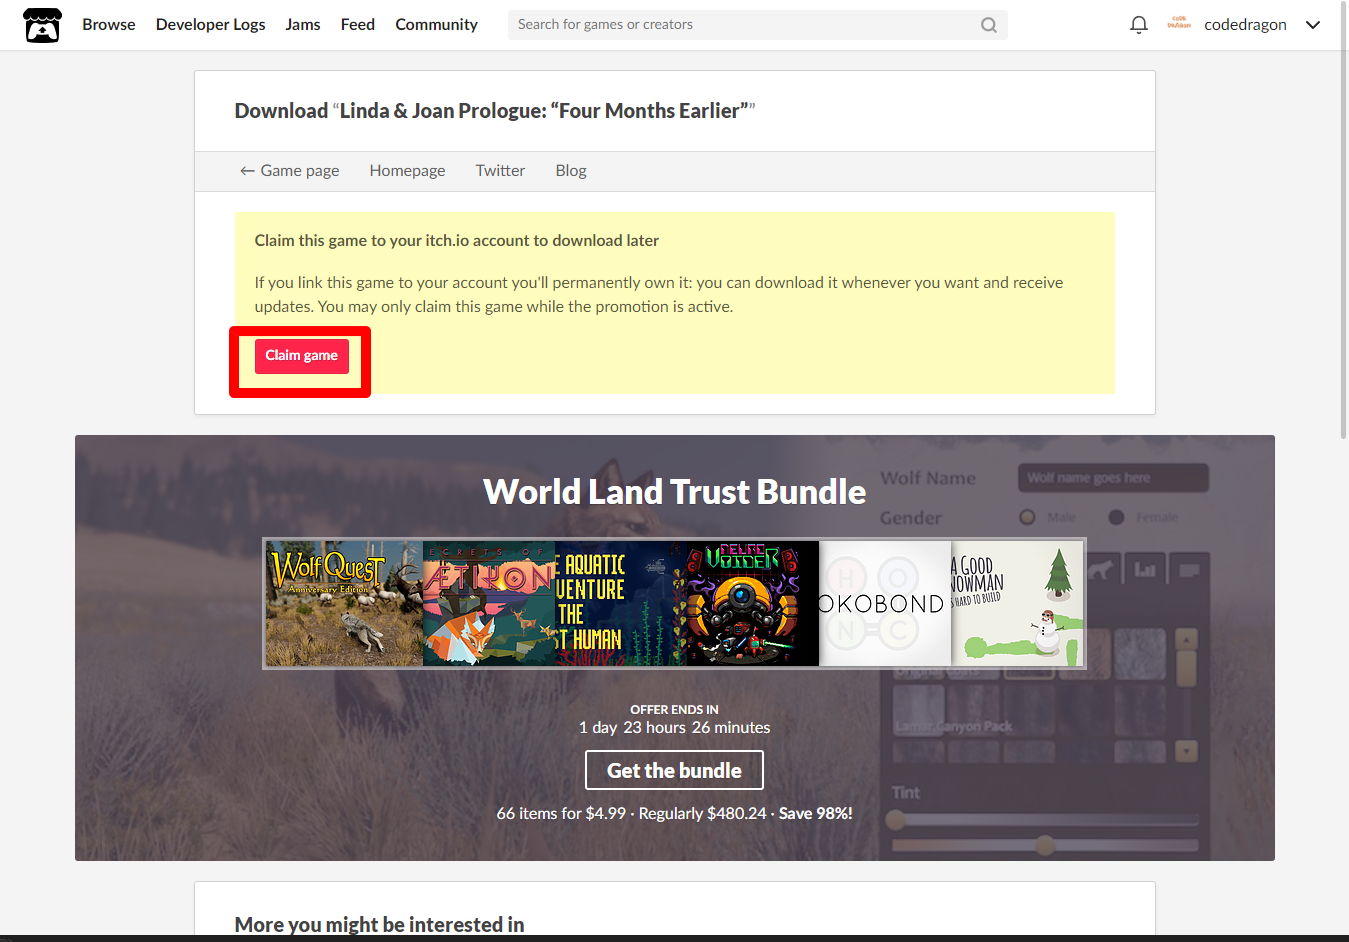Image resolution: width=1349 pixels, height=942 pixels.
Task: Select the WolfQuest game thumbnail
Action: click(x=344, y=604)
